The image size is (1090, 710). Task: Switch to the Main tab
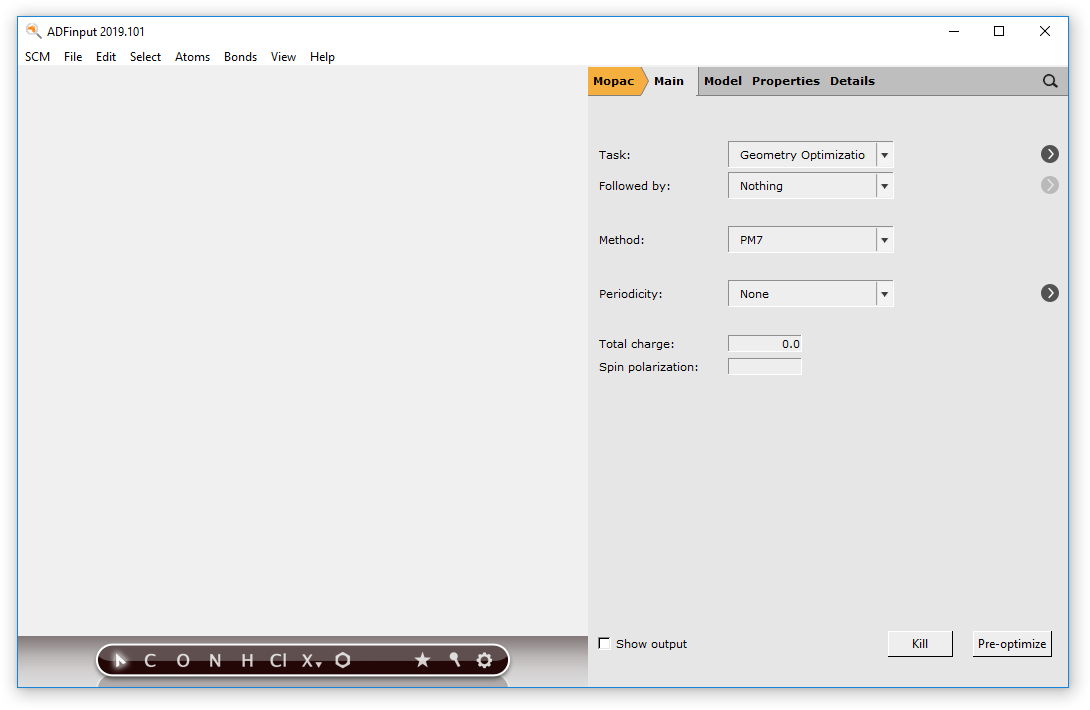(x=669, y=81)
